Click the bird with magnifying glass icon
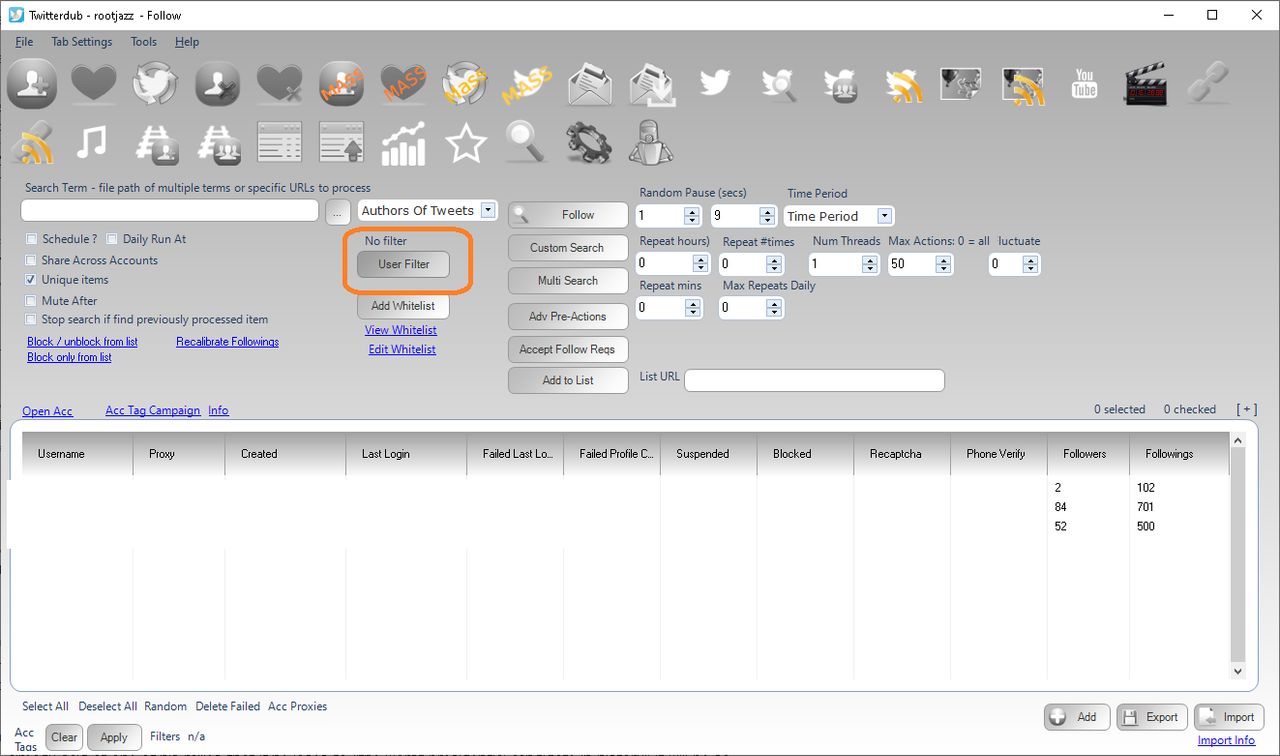The image size is (1280, 756). tap(777, 84)
